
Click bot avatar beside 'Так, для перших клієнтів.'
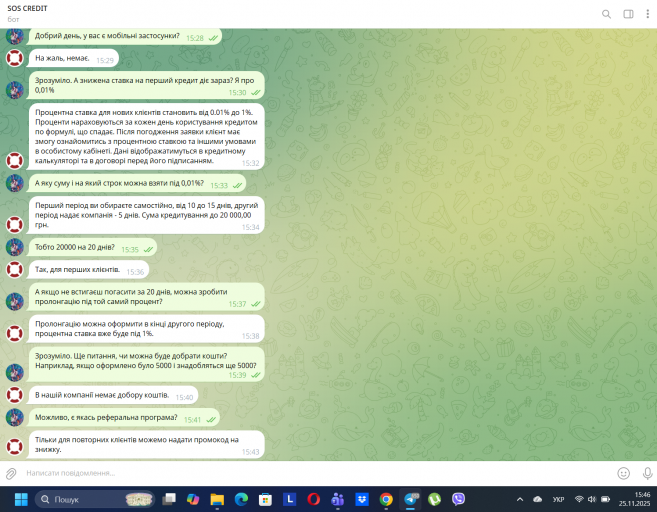coord(15,269)
